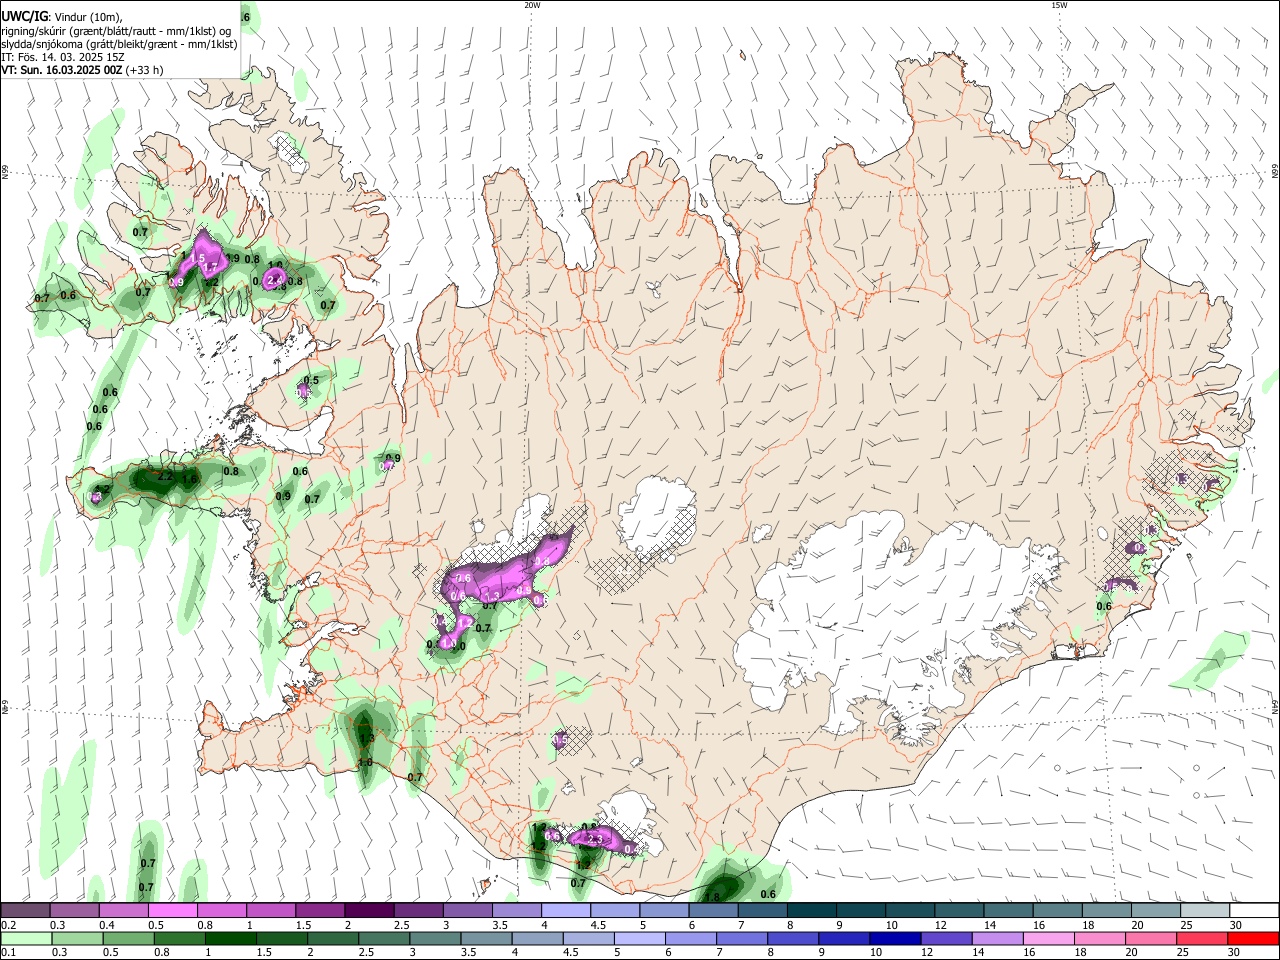Click the 'VT: Sun. 16.03.2025 00Z (+33 h)' line
Screen dimensions: 1280x960
pos(82,70)
